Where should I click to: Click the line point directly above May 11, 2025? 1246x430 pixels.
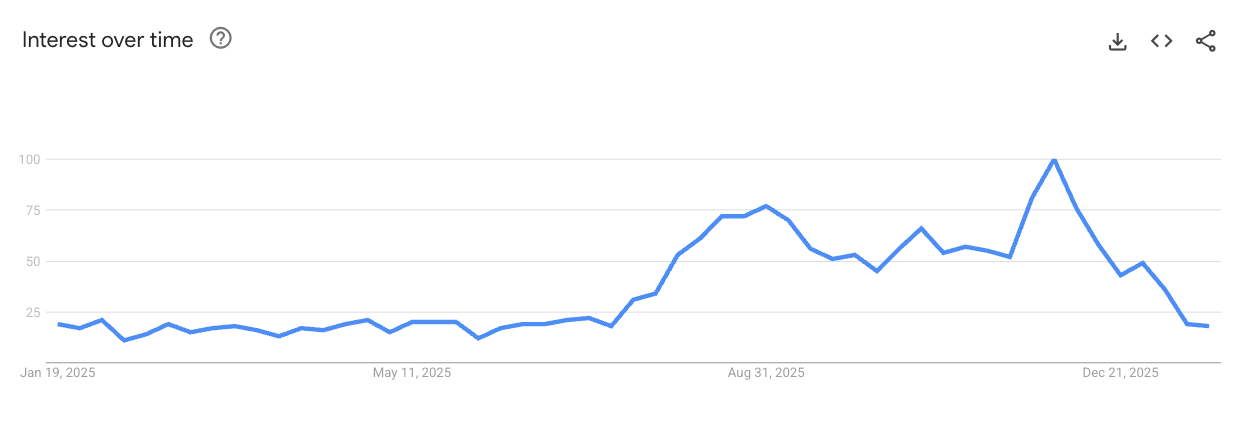(x=412, y=322)
